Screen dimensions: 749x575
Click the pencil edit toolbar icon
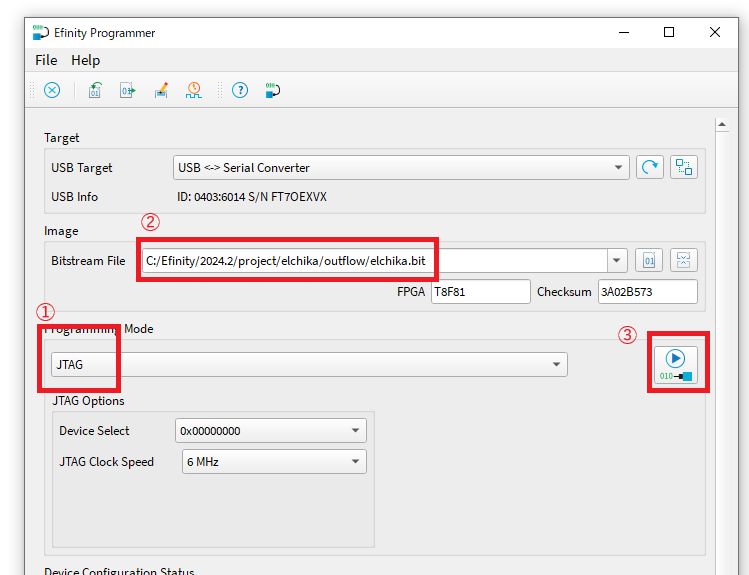click(x=161, y=90)
